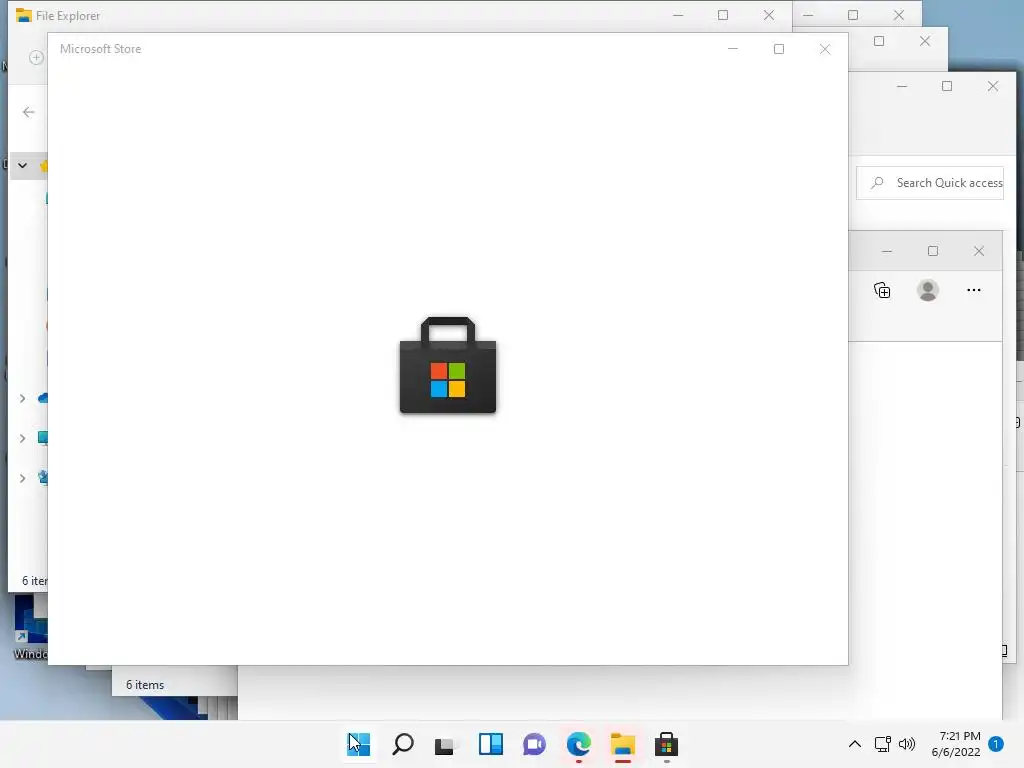The height and width of the screenshot is (768, 1024).
Task: Switch to Microsoft Edge on taskbar
Action: click(579, 744)
